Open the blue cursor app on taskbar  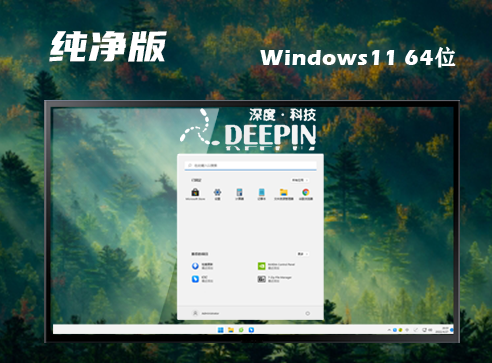tap(251, 330)
